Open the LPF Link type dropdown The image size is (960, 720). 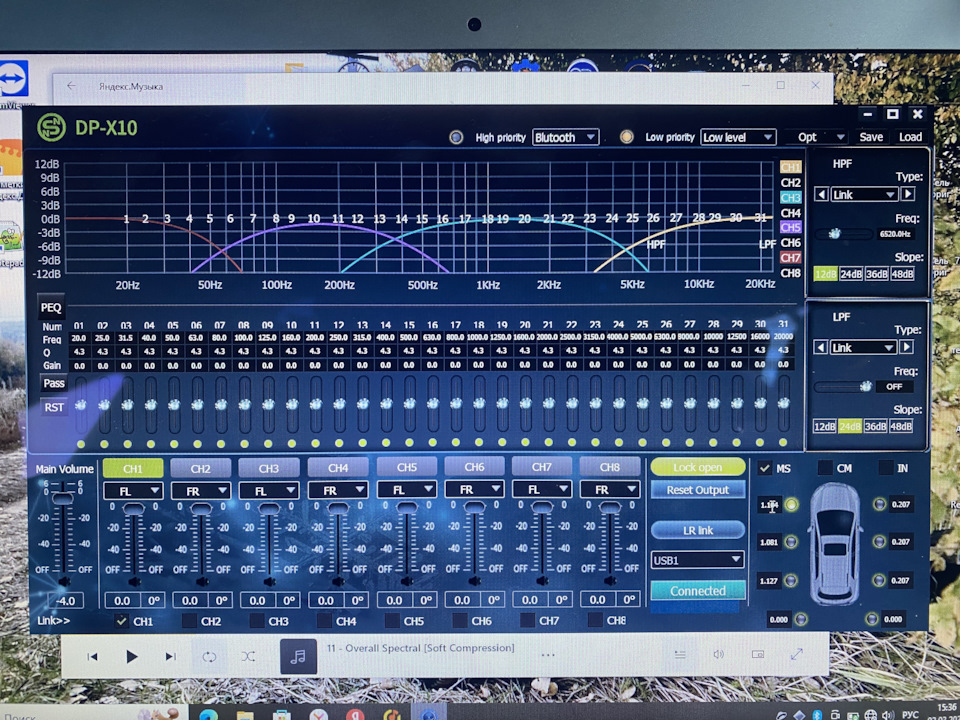863,347
